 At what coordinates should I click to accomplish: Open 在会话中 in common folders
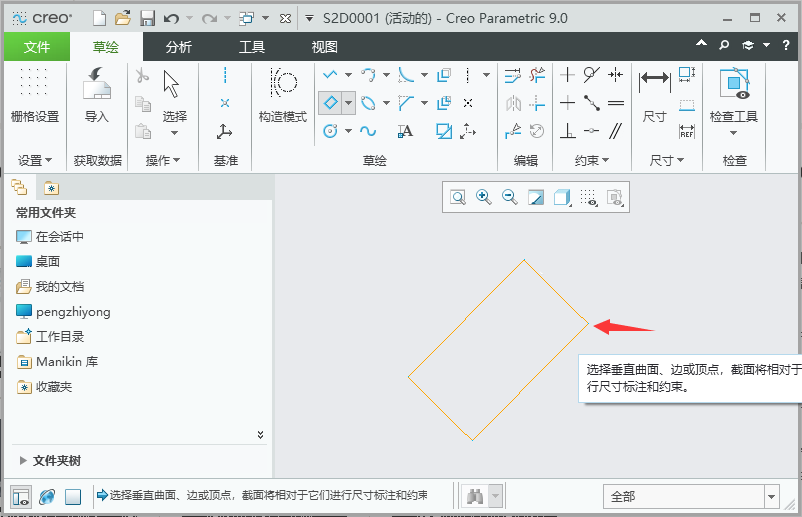(x=50, y=237)
